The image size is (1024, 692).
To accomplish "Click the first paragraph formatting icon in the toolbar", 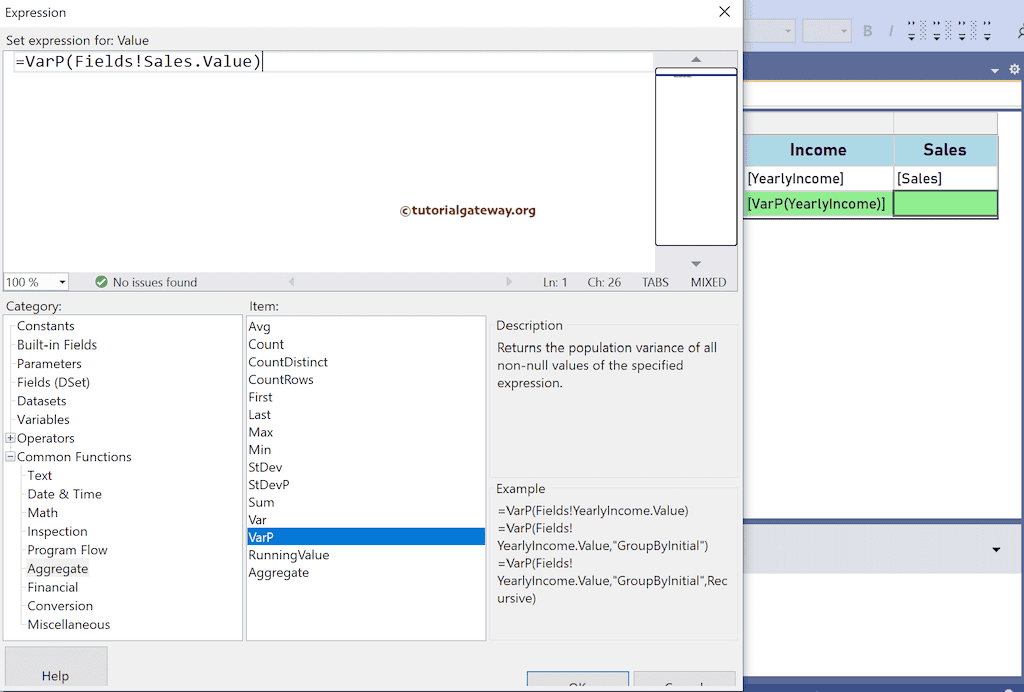I will pos(912,30).
